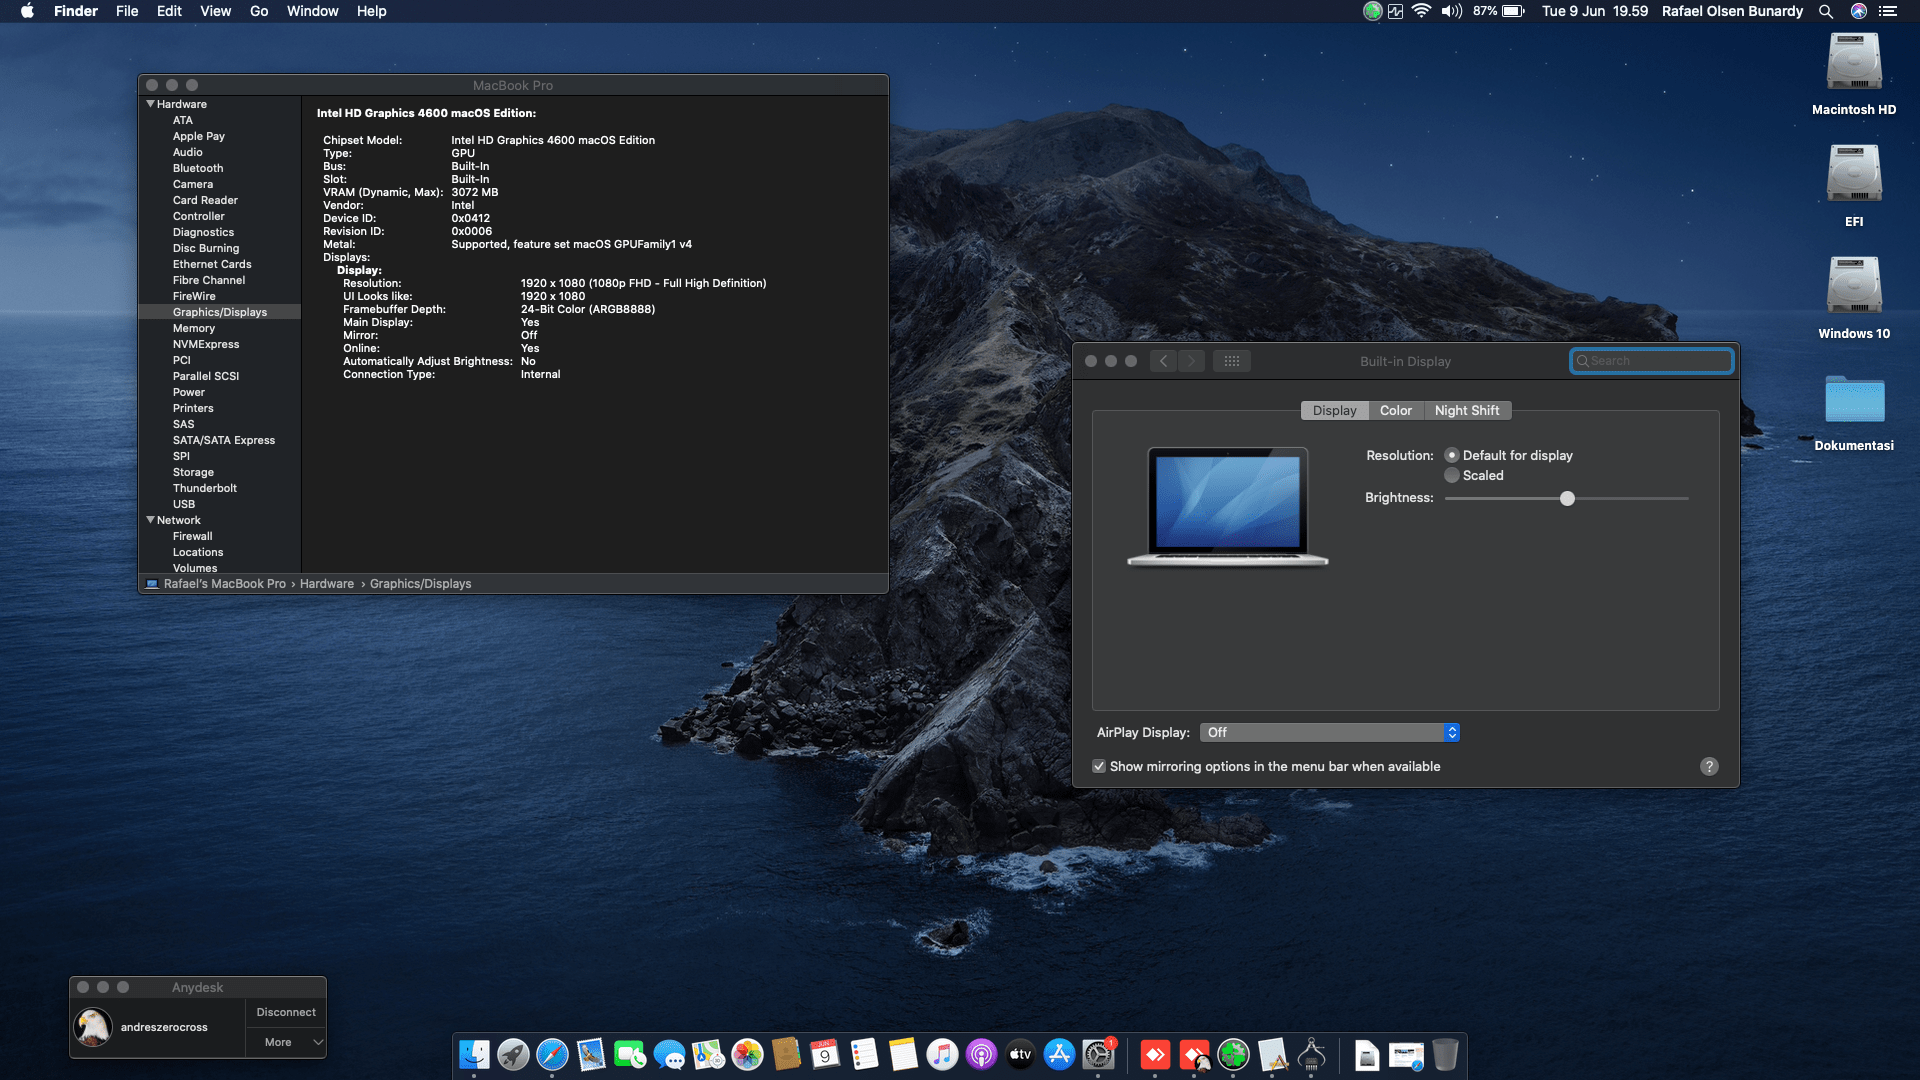The image size is (1920, 1080).
Task: Switch to the Color tab
Action: click(1395, 410)
